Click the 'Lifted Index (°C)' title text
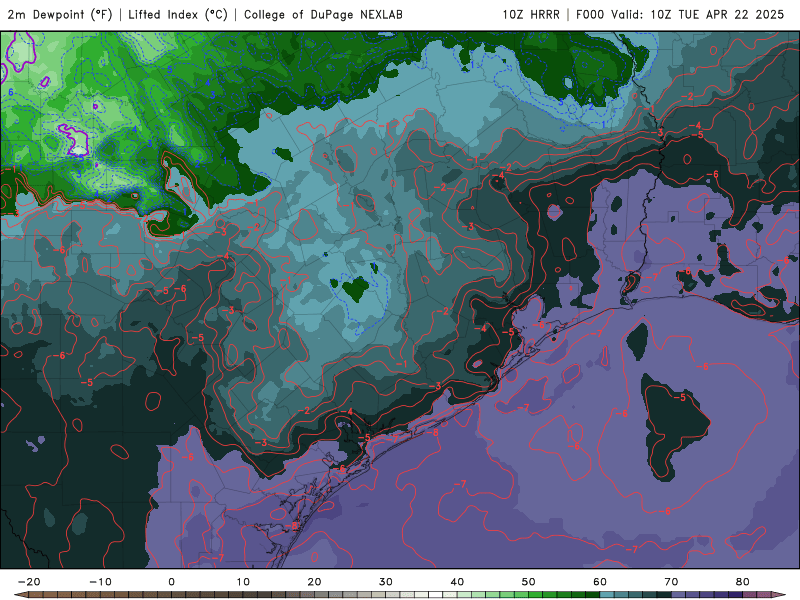The image size is (800, 600). [x=178, y=15]
